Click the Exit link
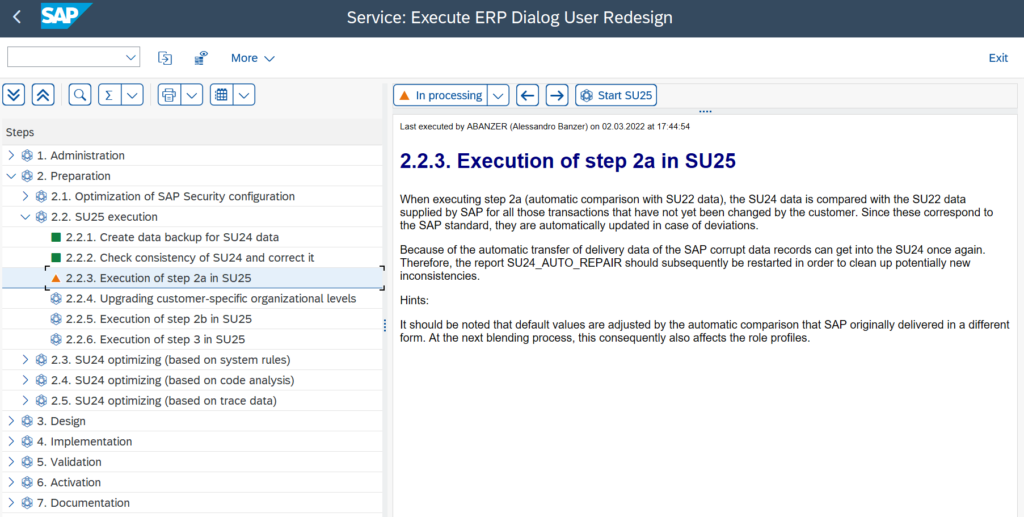The height and width of the screenshot is (517, 1024). pos(998,58)
